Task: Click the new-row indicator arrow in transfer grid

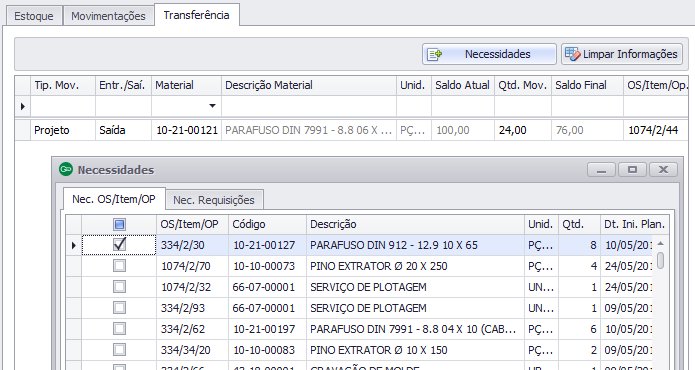Action: [x=23, y=106]
